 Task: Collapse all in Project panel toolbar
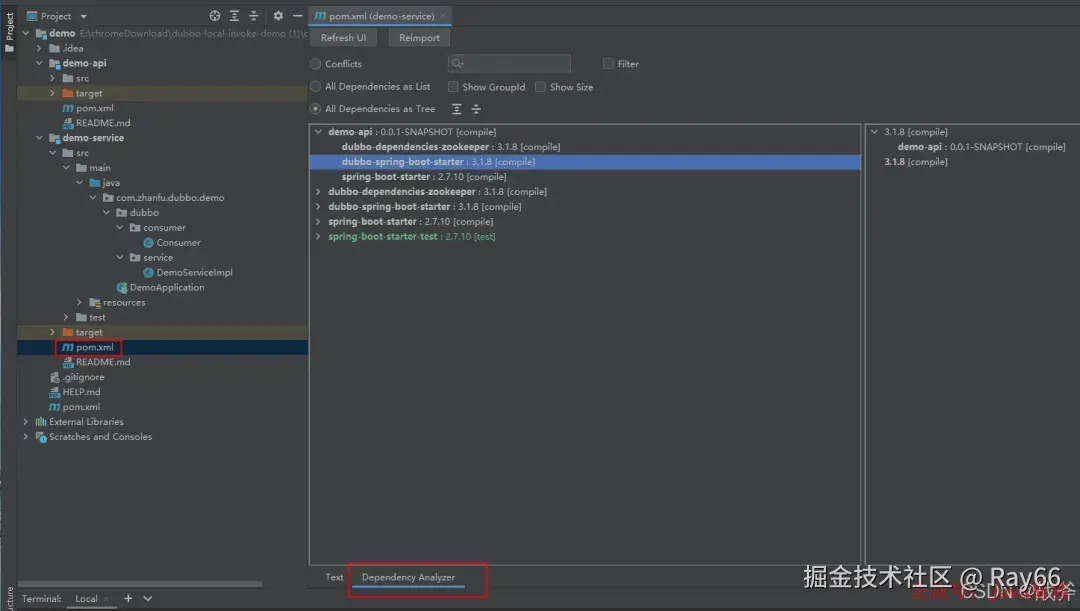[x=253, y=16]
